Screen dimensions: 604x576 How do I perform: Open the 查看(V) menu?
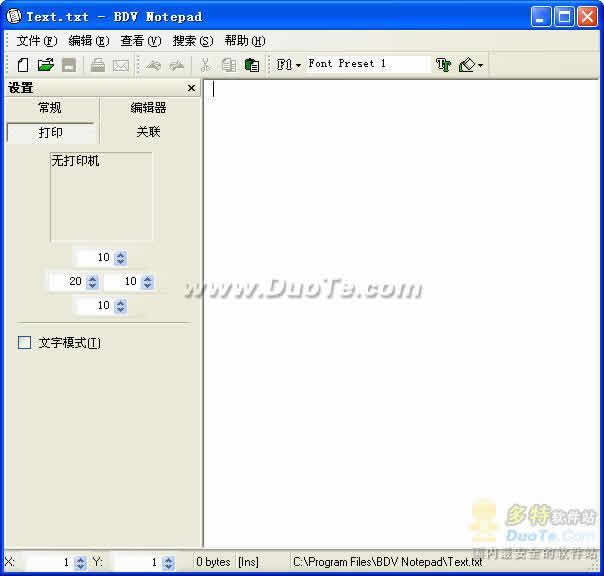[141, 40]
